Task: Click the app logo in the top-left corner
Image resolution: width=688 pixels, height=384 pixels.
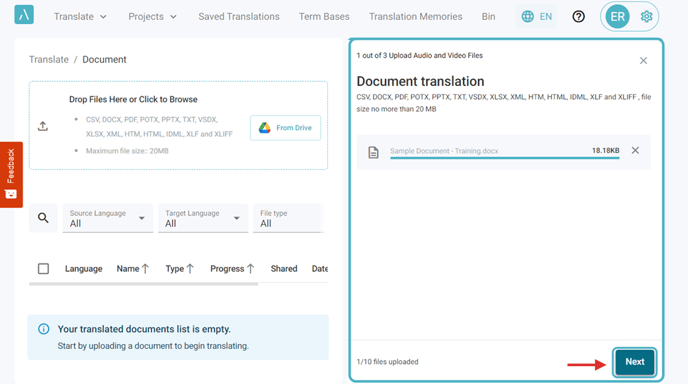Action: 24,14
